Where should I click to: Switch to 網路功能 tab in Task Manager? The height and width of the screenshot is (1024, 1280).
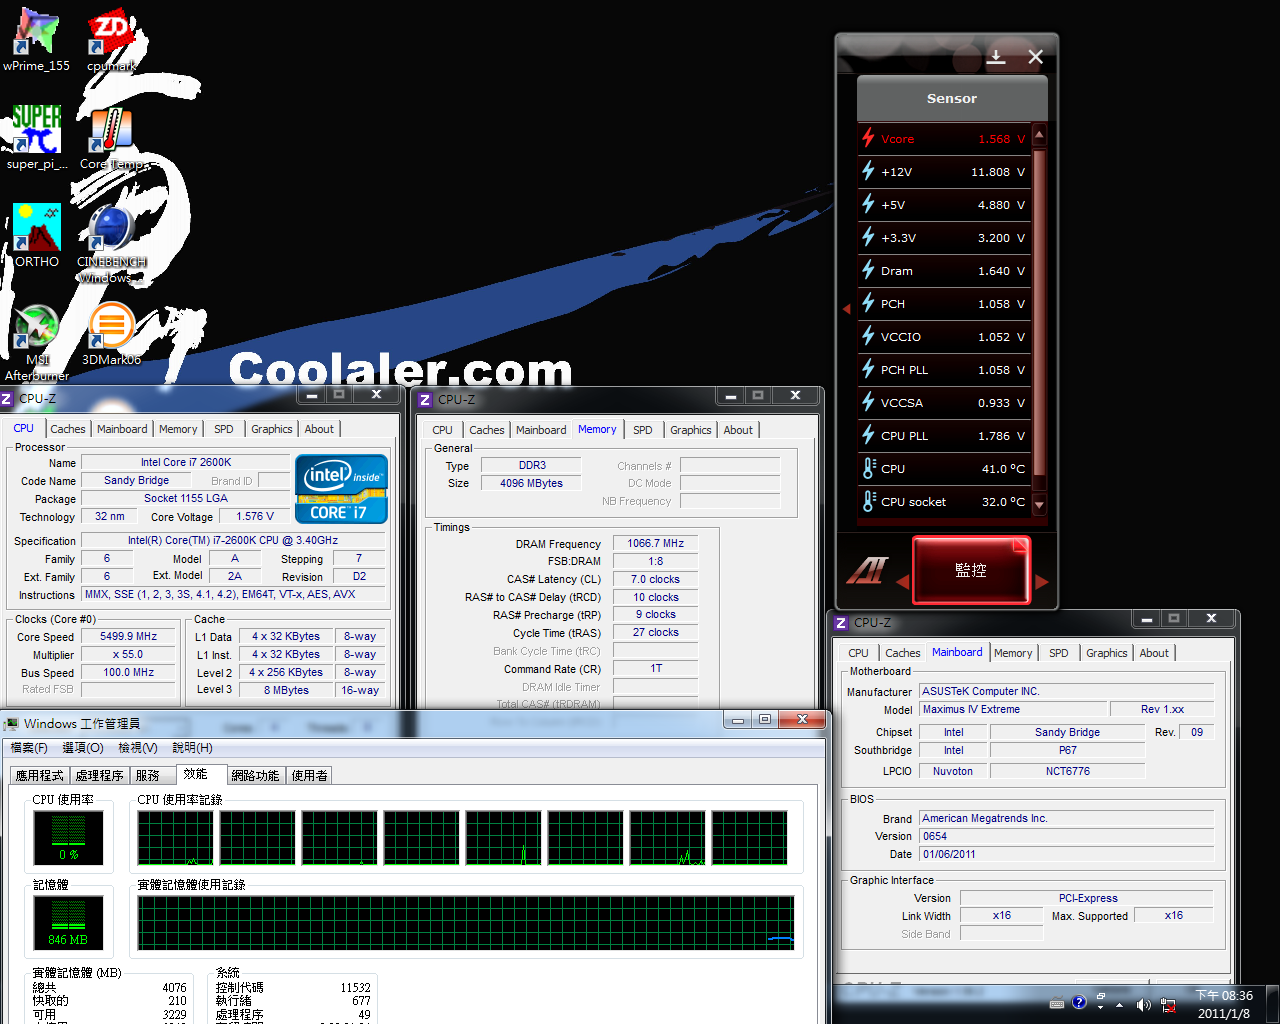click(256, 775)
